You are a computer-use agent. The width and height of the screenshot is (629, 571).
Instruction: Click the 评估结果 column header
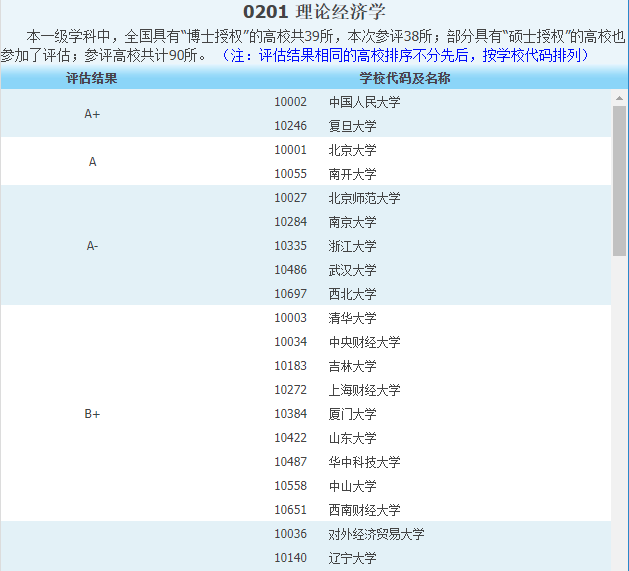(92, 78)
